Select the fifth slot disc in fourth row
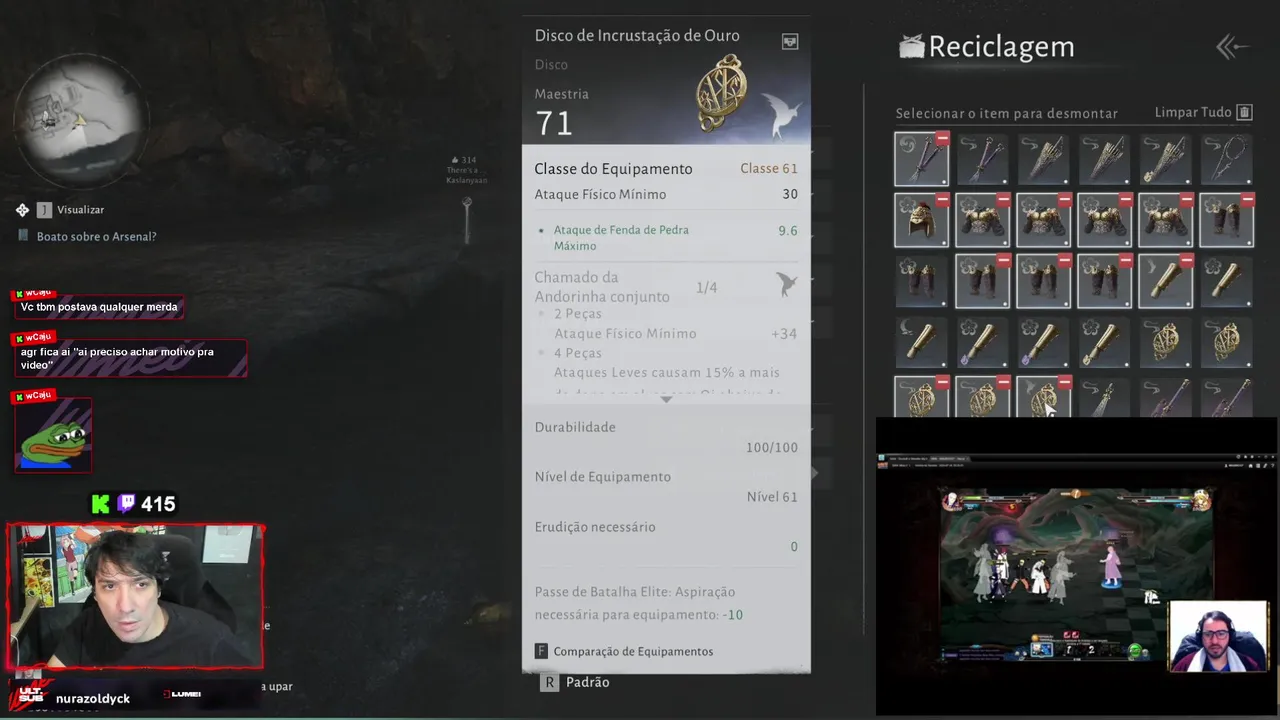This screenshot has width=1280, height=720. [1165, 343]
